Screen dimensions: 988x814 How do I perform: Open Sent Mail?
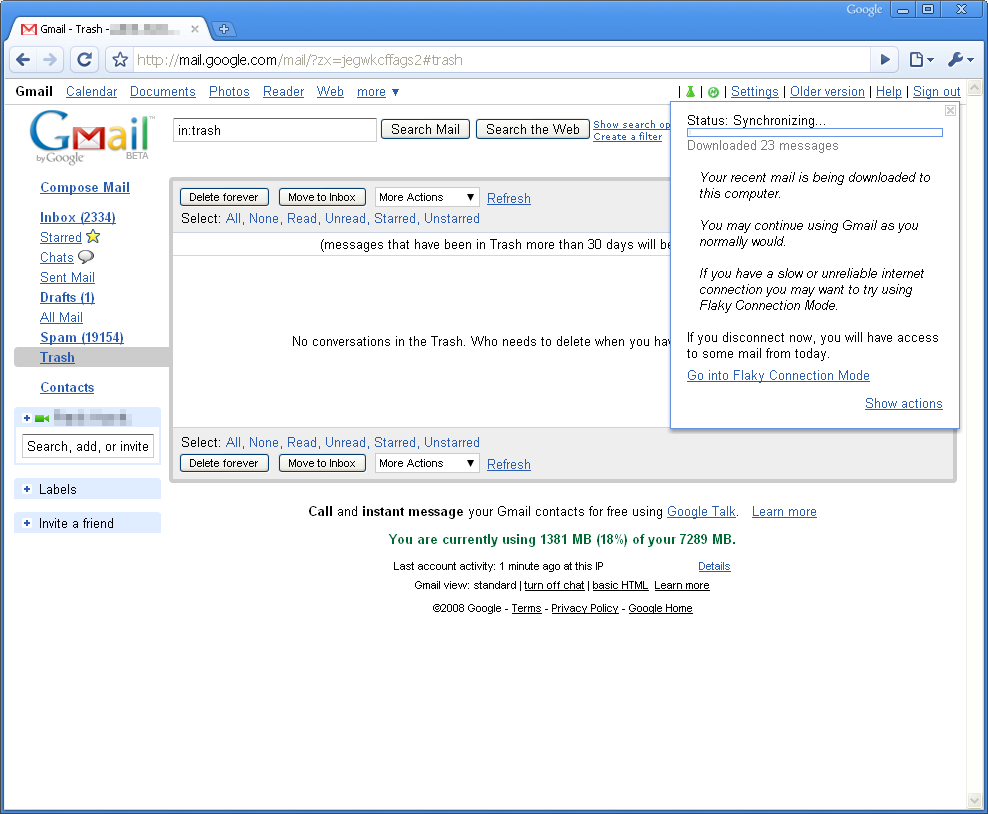67,277
